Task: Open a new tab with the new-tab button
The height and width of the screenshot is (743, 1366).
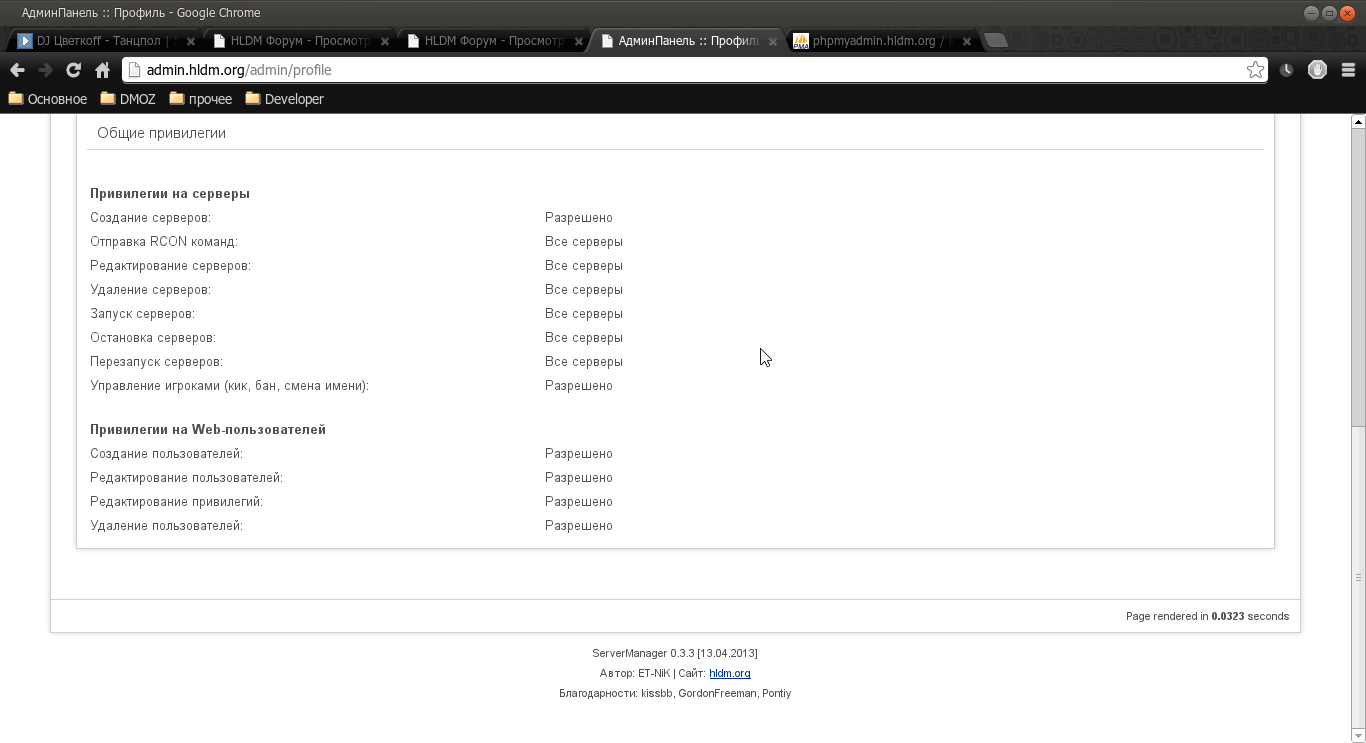Action: tap(995, 41)
